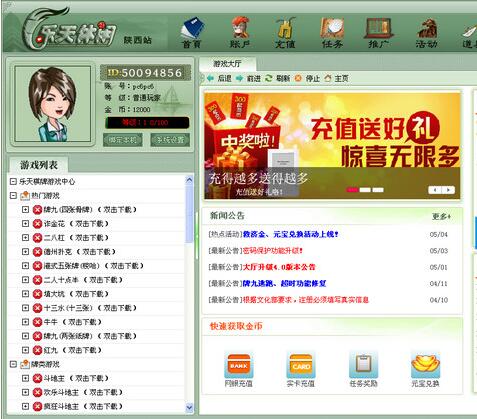This screenshot has width=477, height=419.
Task: Show previous banner with left arrow
Action: (x=435, y=190)
